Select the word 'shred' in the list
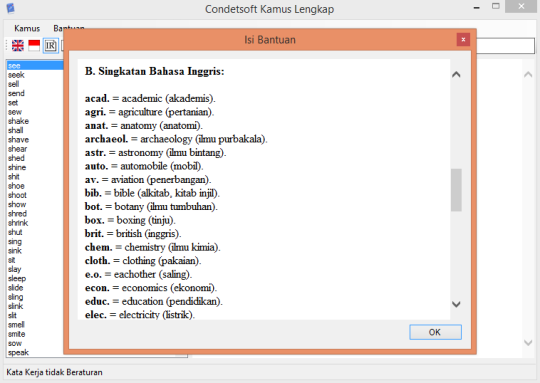 (17, 214)
